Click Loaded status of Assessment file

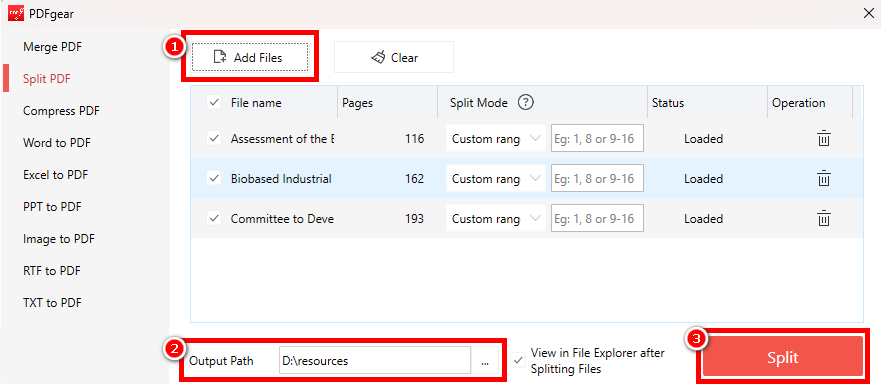click(703, 138)
